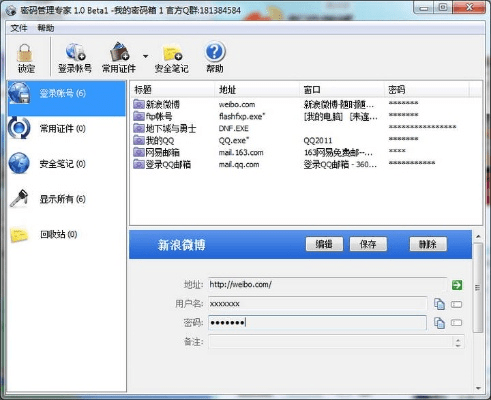Click the mail.qq.com address cell
The image size is (491, 400).
(239, 164)
